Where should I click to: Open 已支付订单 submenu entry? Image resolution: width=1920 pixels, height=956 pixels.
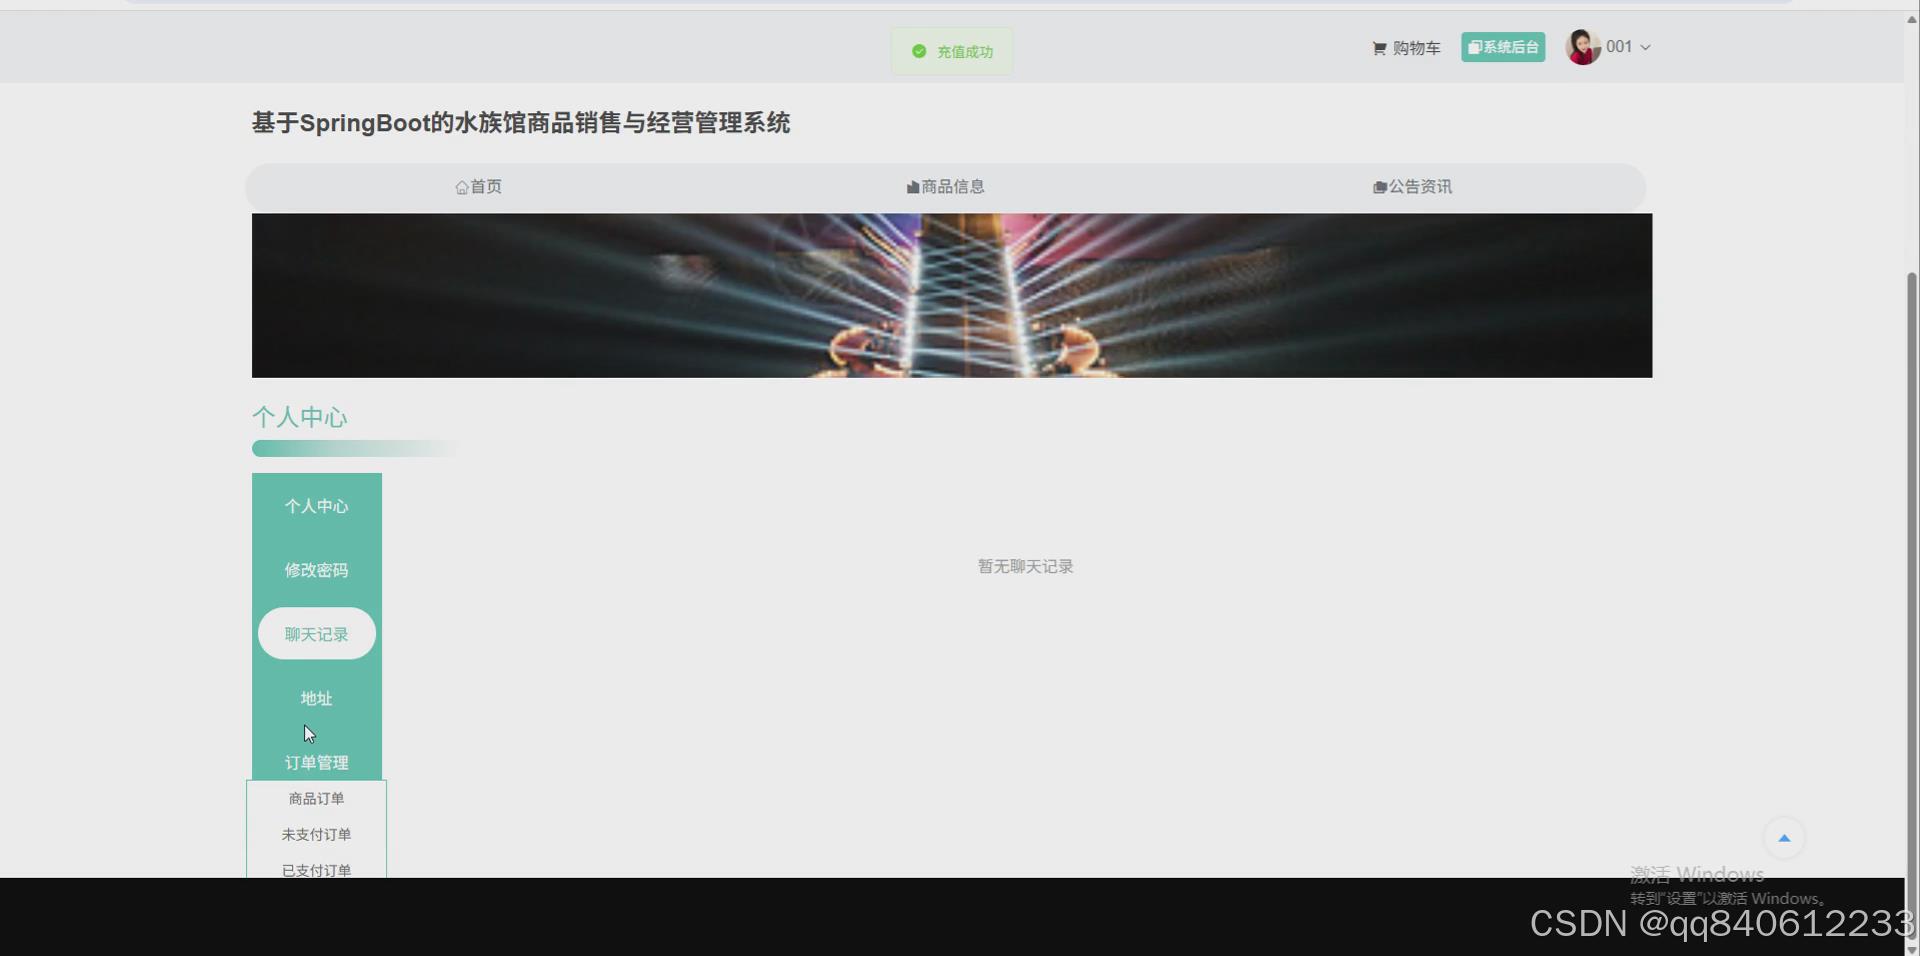(317, 870)
